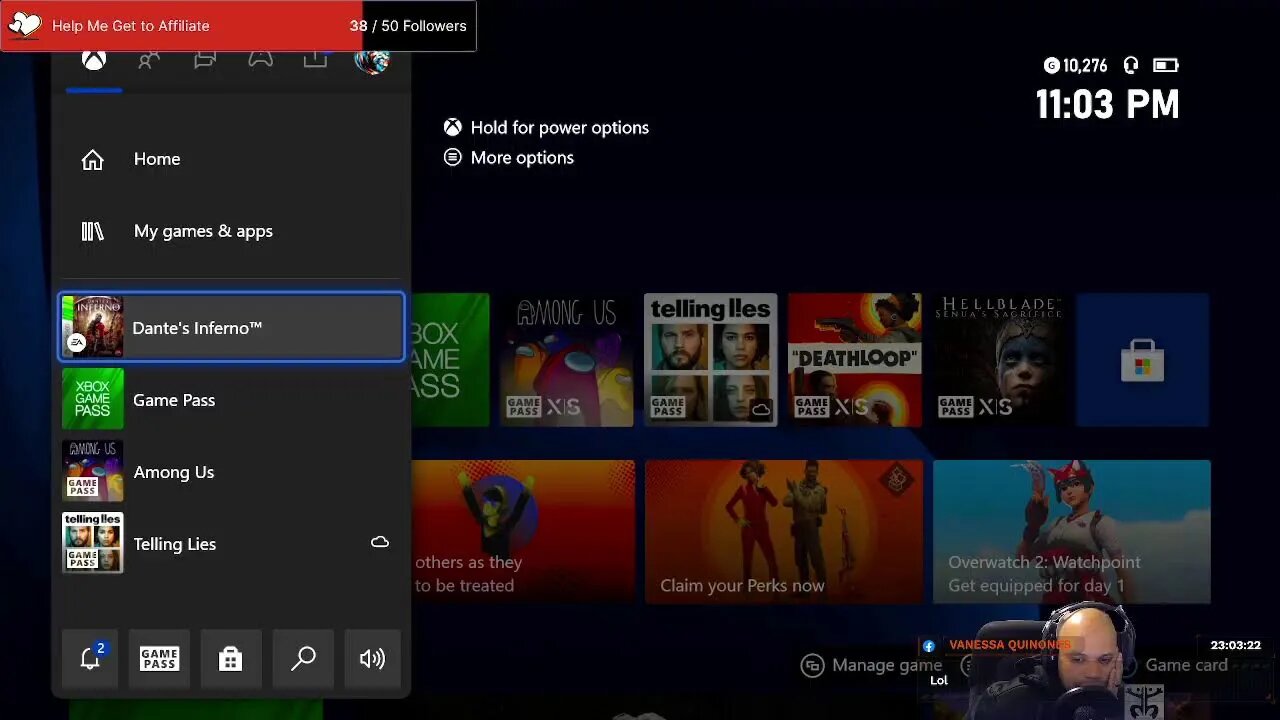Open Microsoft Store dashboard tile

1143,360
